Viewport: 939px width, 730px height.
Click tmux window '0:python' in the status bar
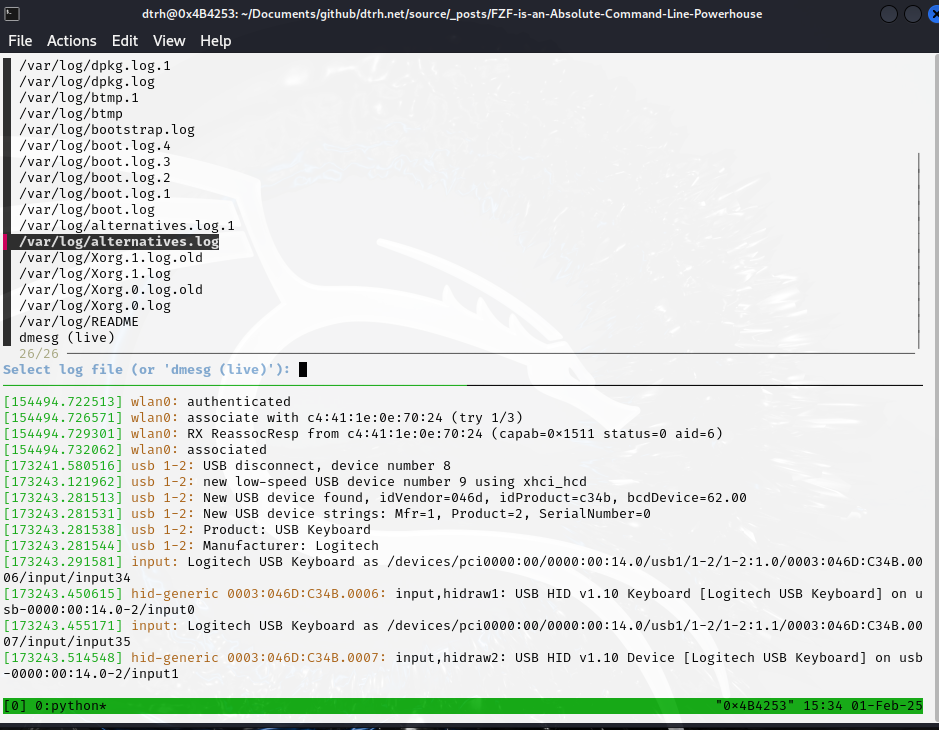(x=70, y=707)
